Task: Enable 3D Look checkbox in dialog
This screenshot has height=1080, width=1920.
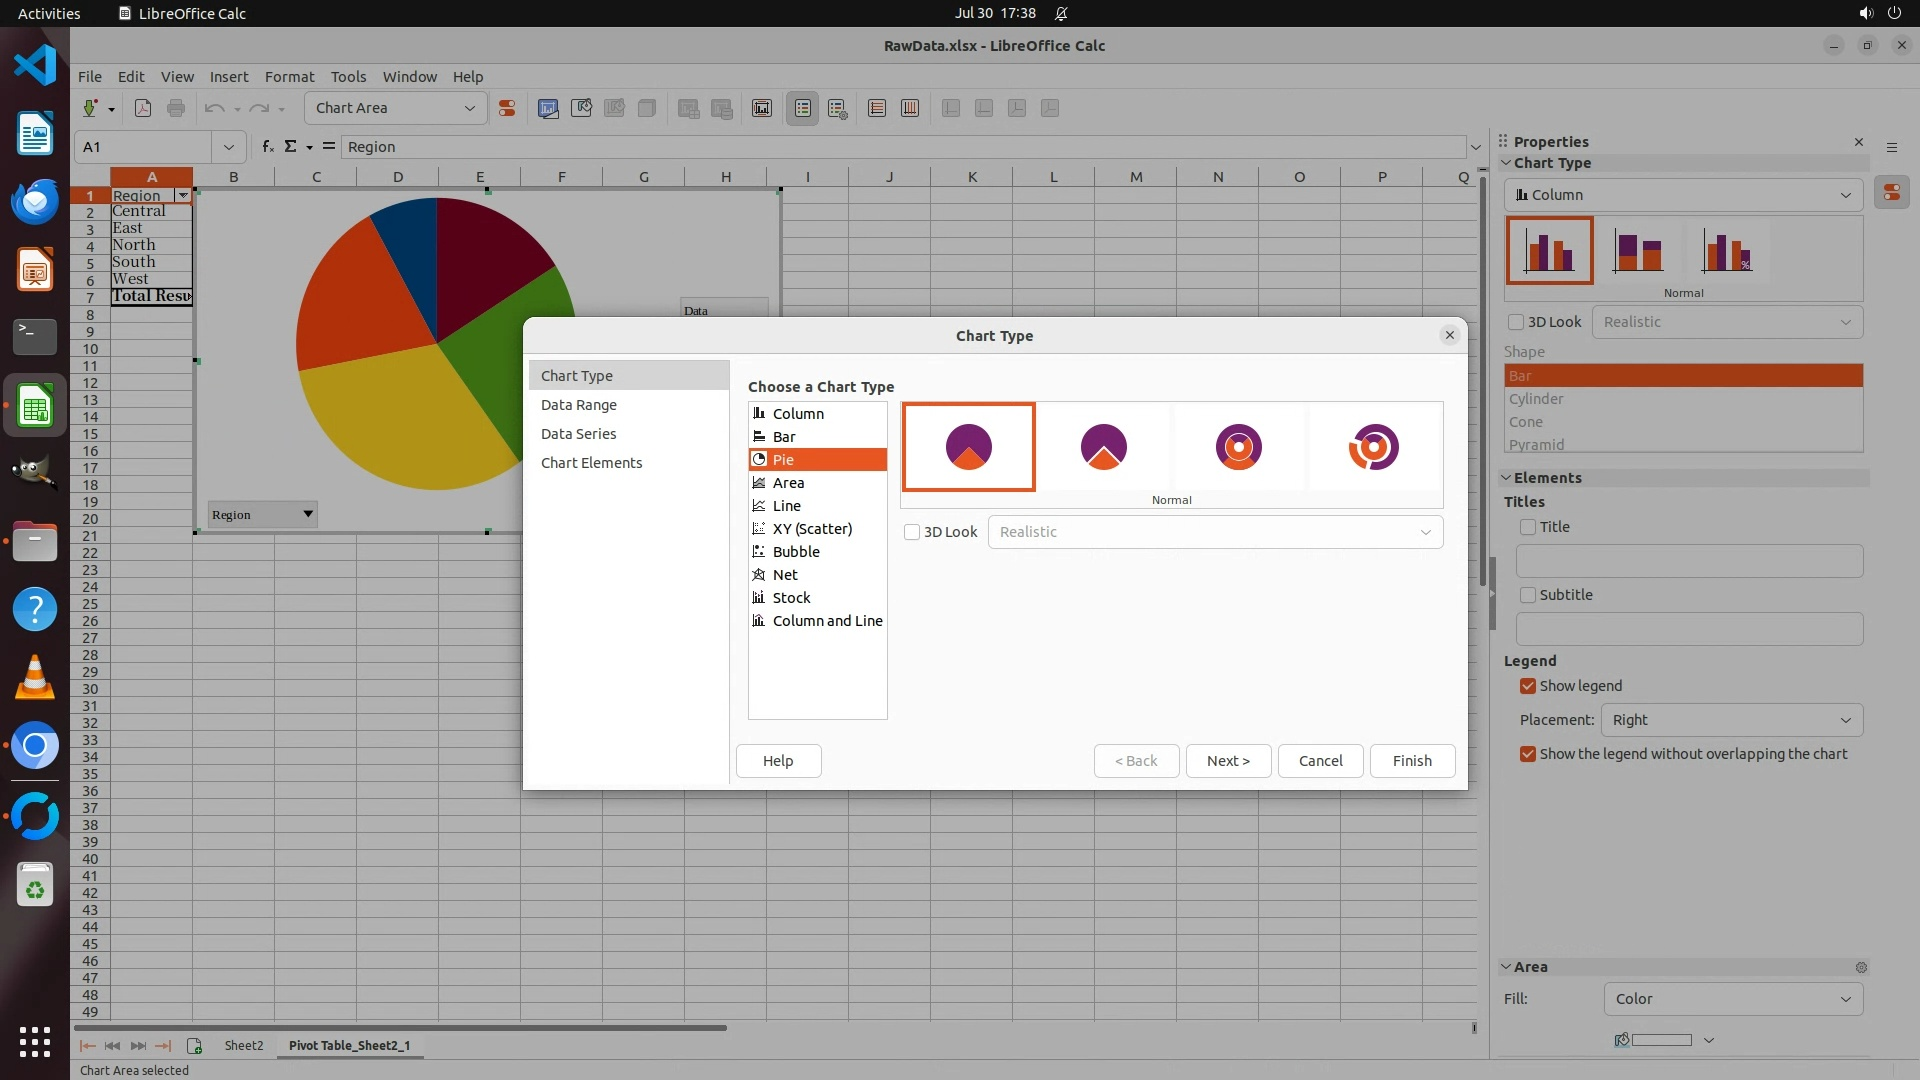Action: (x=912, y=532)
